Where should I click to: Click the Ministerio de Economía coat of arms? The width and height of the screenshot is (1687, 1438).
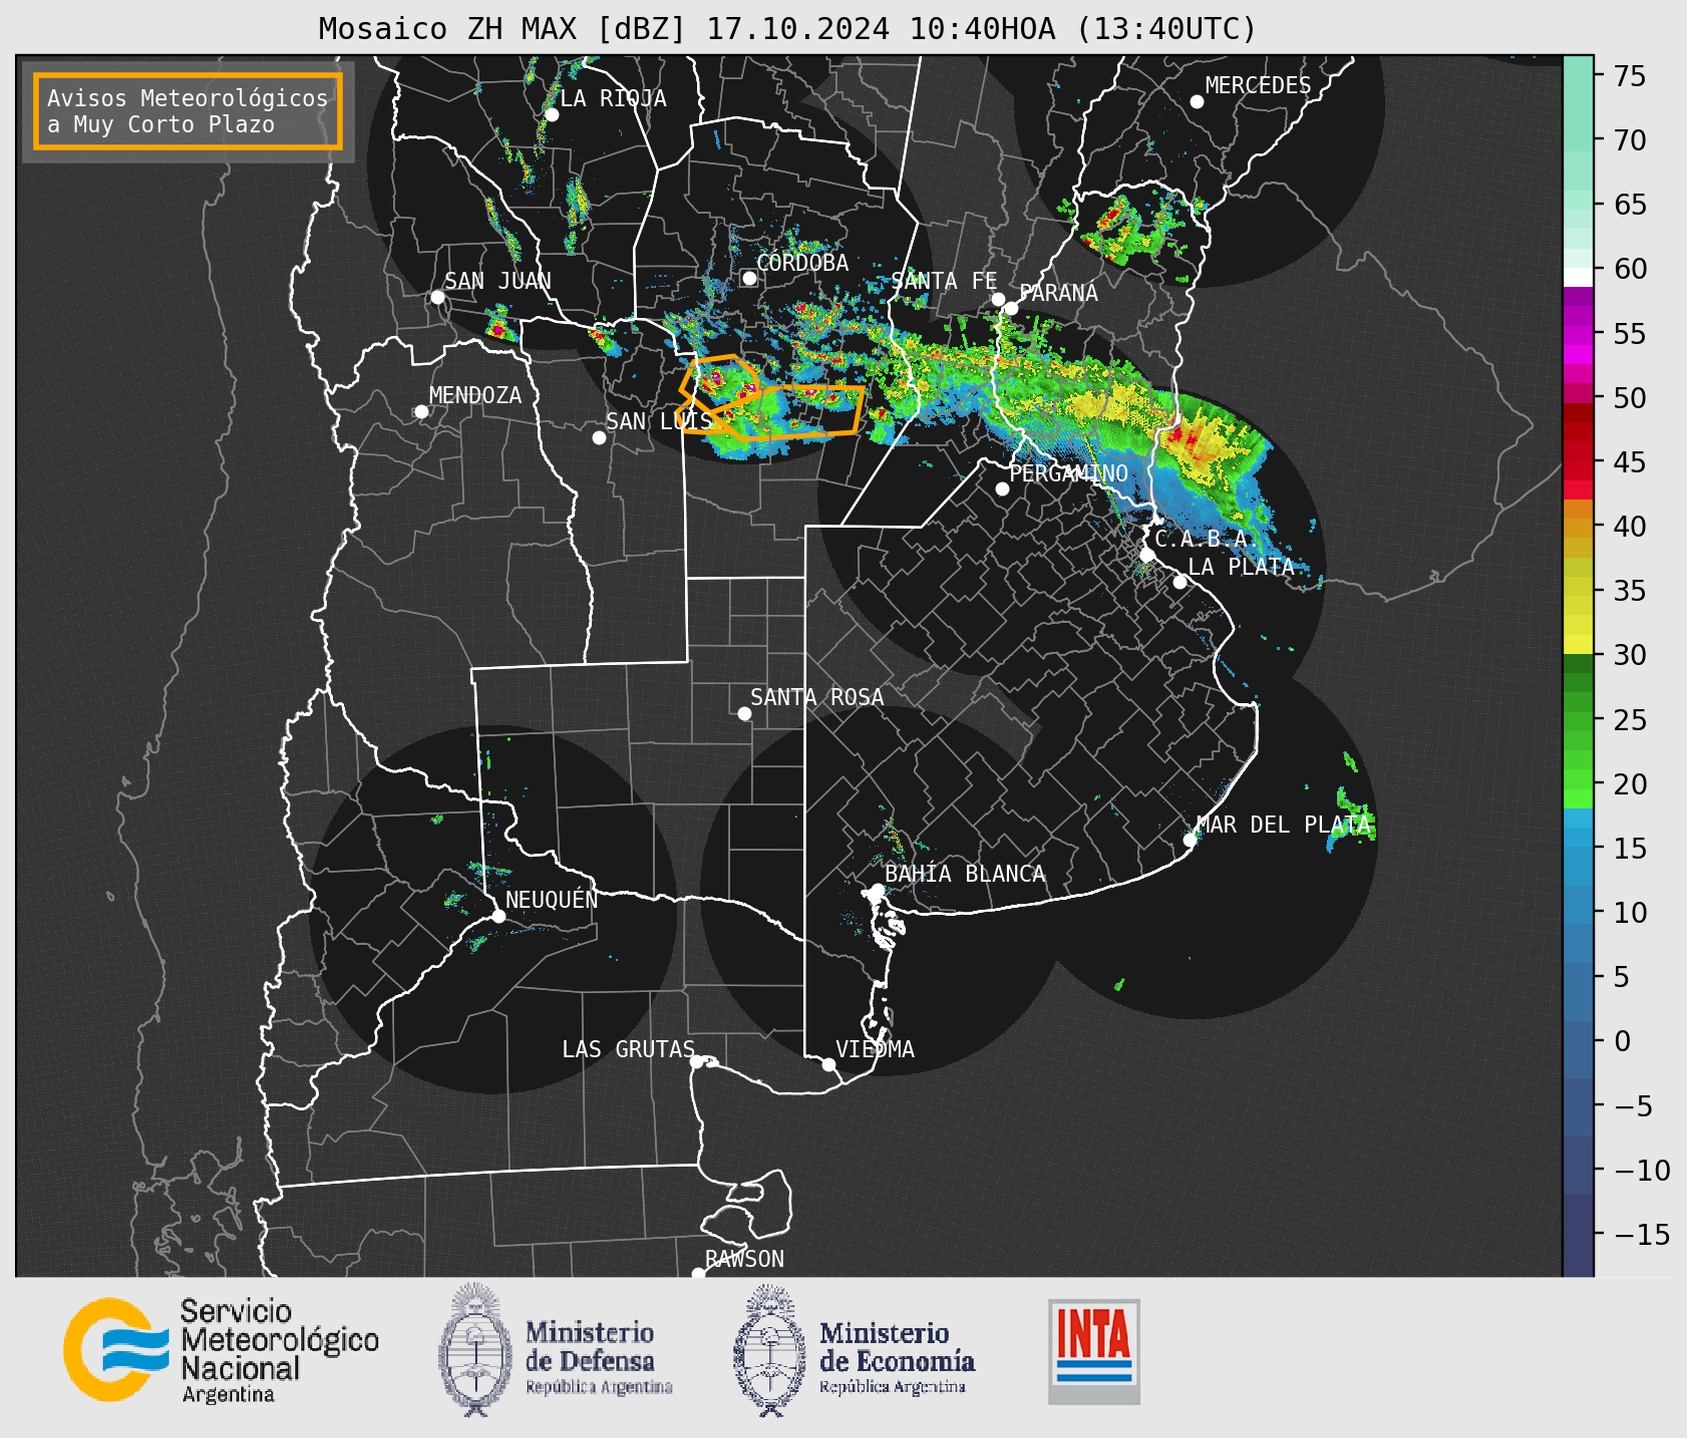point(769,1350)
